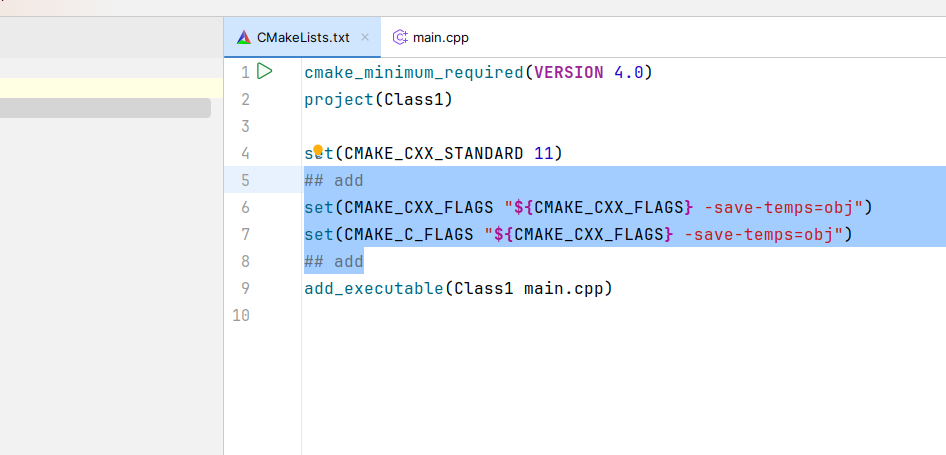Click CMAKE_CXX_STANDARD on line 4
Screen dimensions: 946x455
click(x=433, y=154)
